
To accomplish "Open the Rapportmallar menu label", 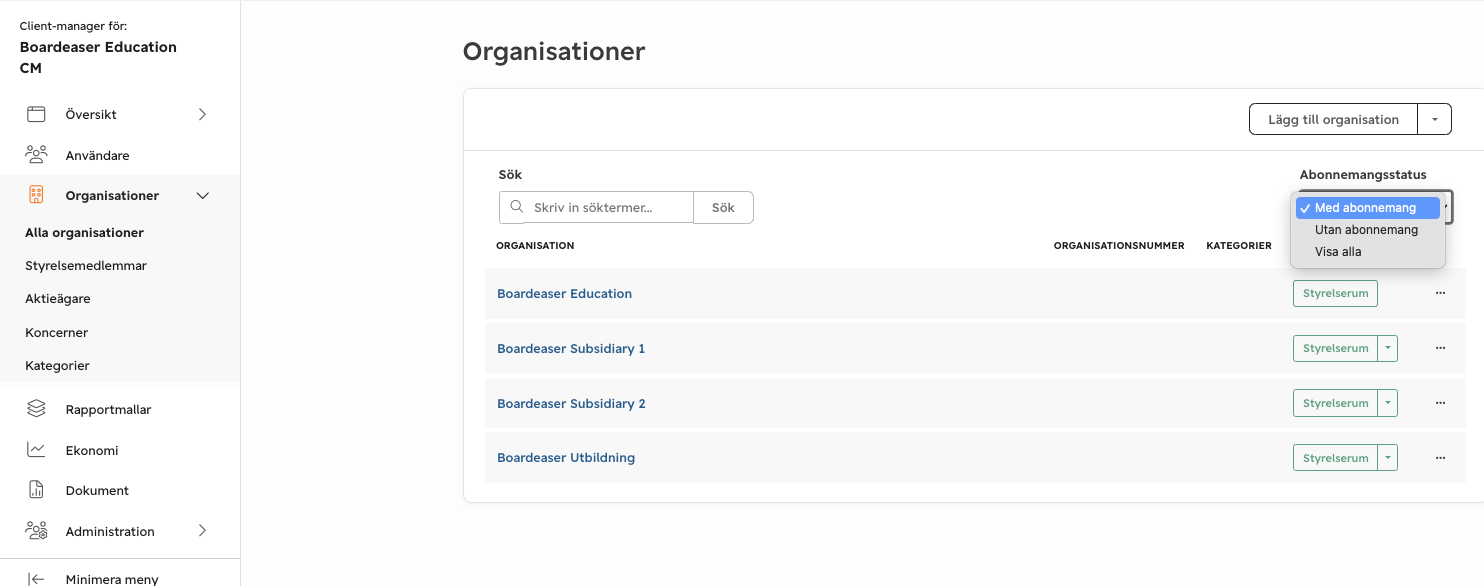I will pos(108,409).
